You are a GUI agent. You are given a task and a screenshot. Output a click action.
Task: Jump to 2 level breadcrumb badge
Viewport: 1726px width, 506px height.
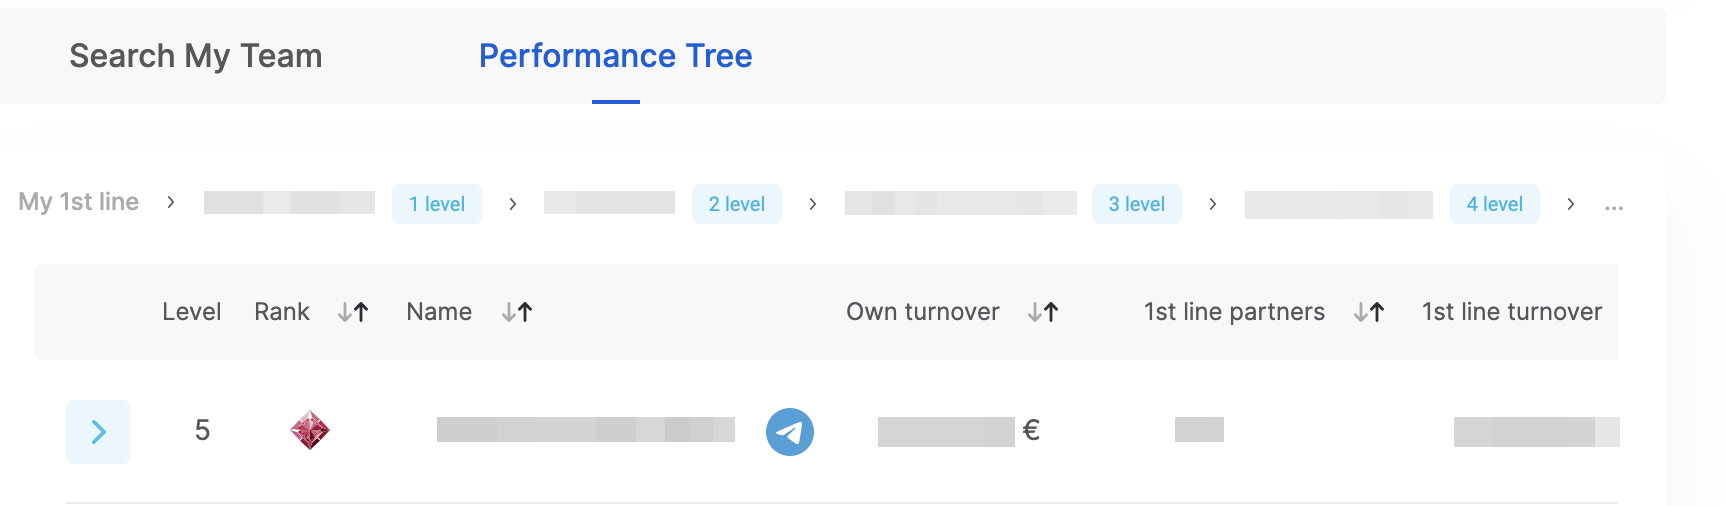point(737,204)
